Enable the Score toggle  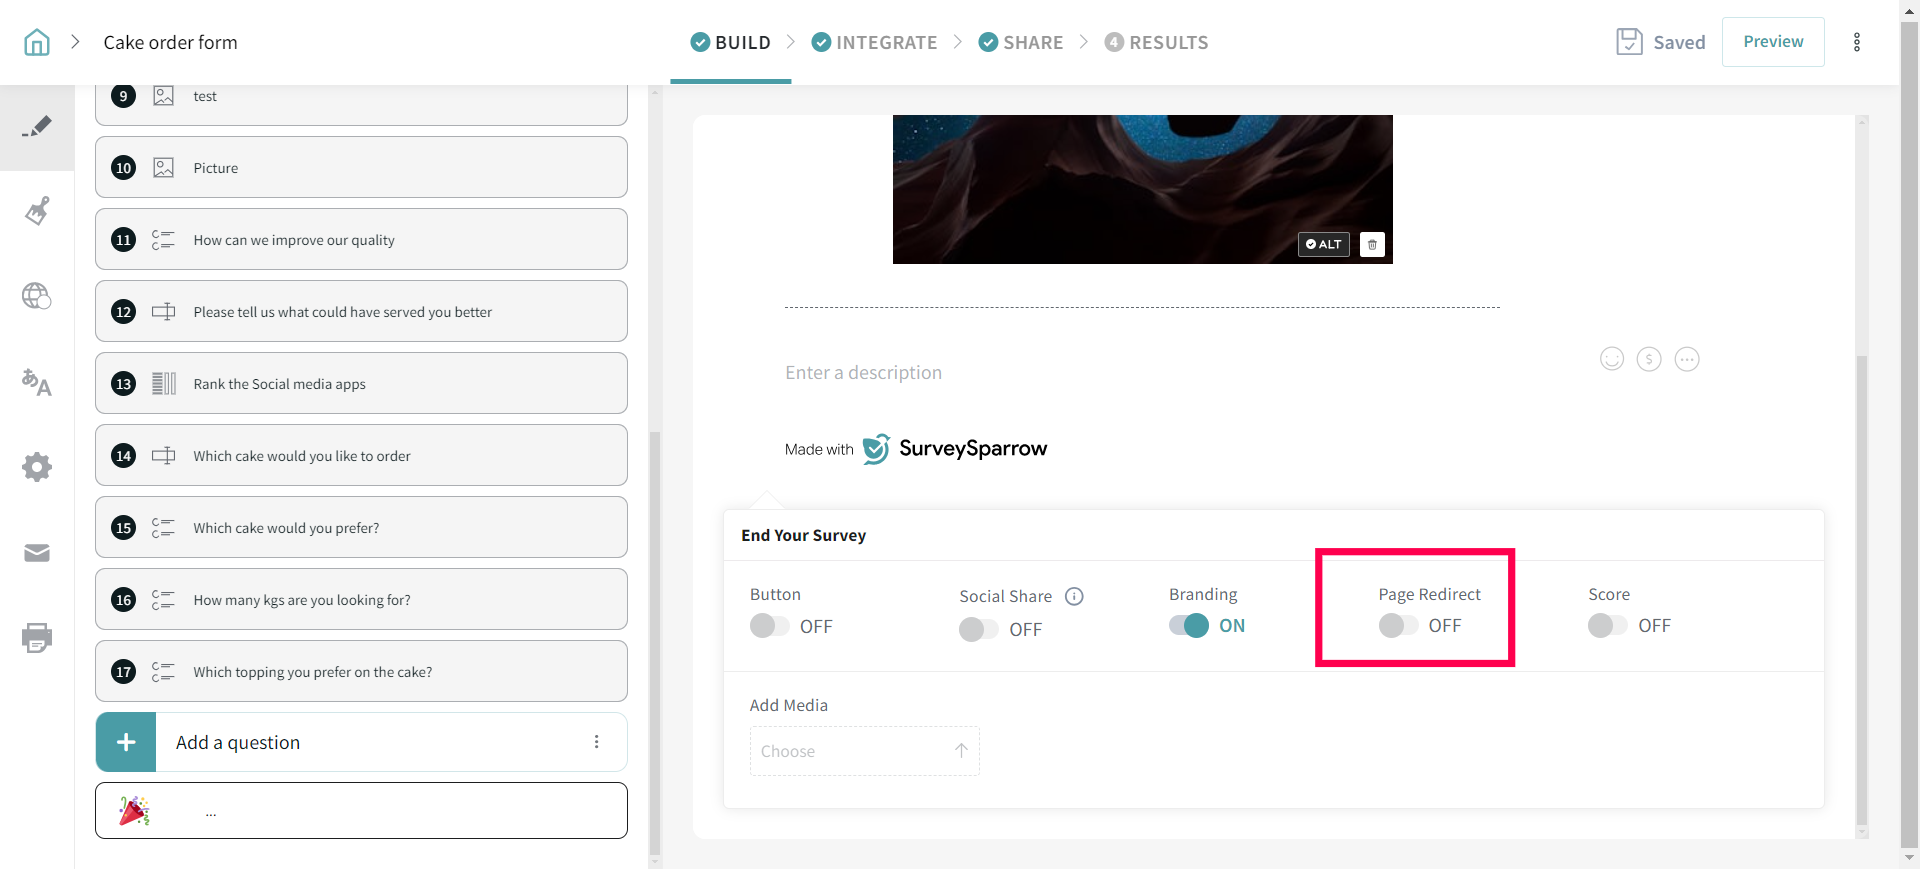(1607, 626)
